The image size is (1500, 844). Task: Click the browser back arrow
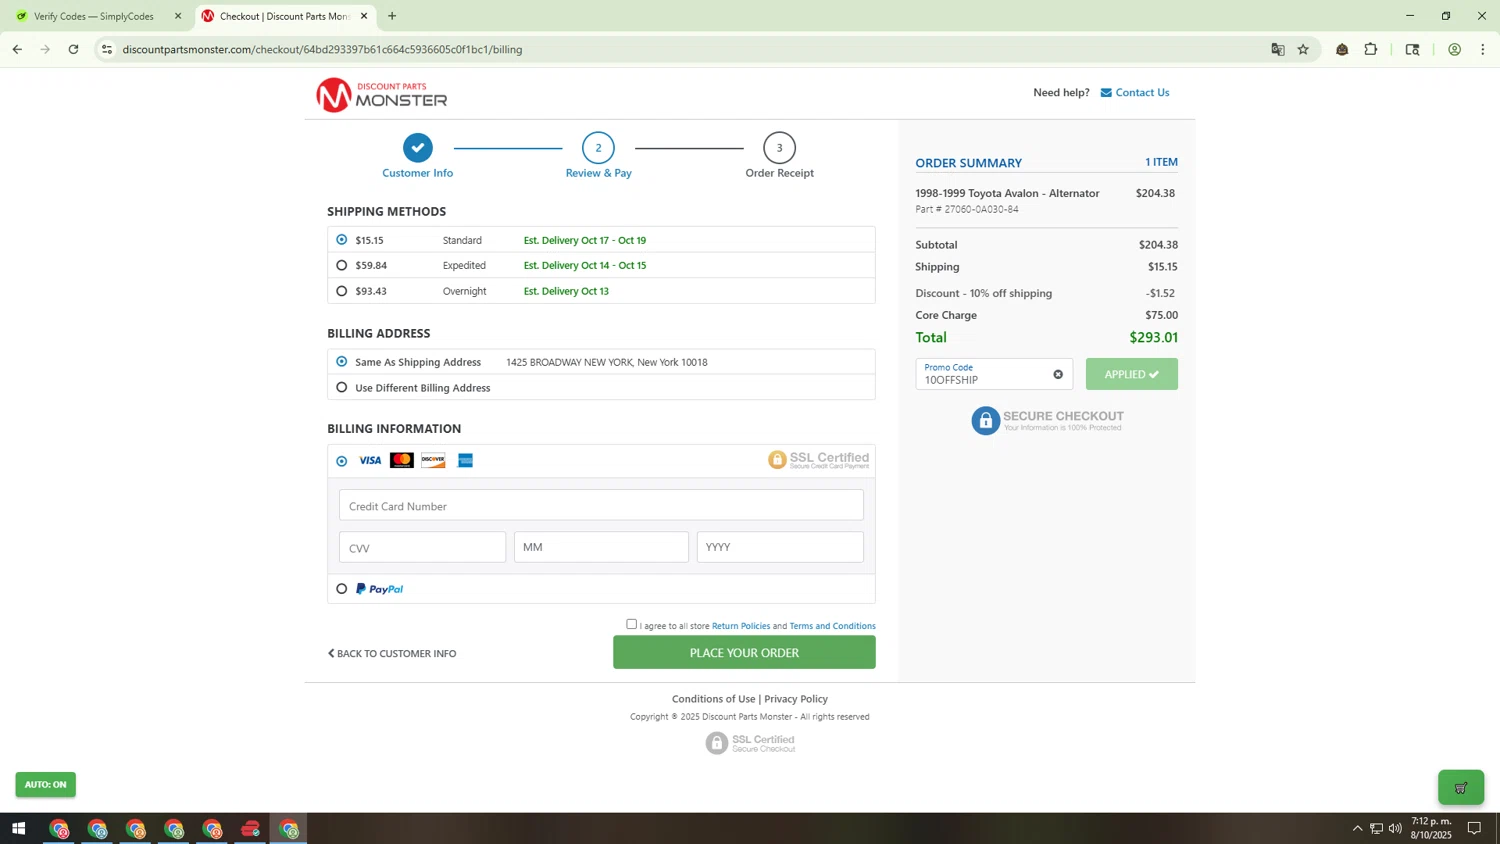pyautogui.click(x=17, y=49)
